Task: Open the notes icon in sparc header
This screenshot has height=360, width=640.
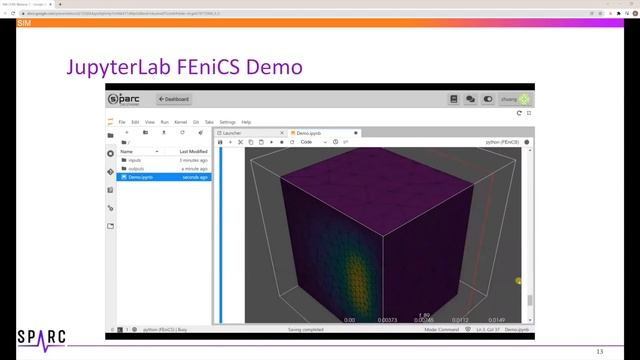Action: (x=453, y=99)
